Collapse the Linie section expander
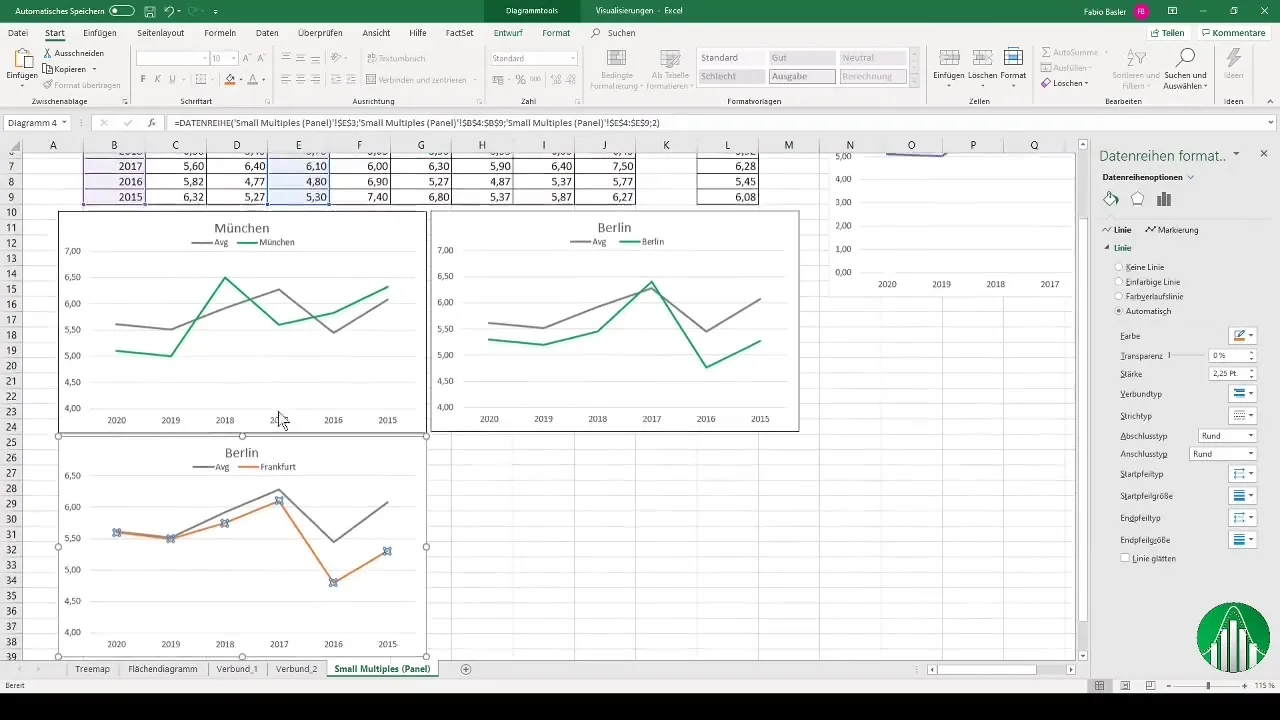Screen dimensions: 1280x720 (x=1107, y=247)
